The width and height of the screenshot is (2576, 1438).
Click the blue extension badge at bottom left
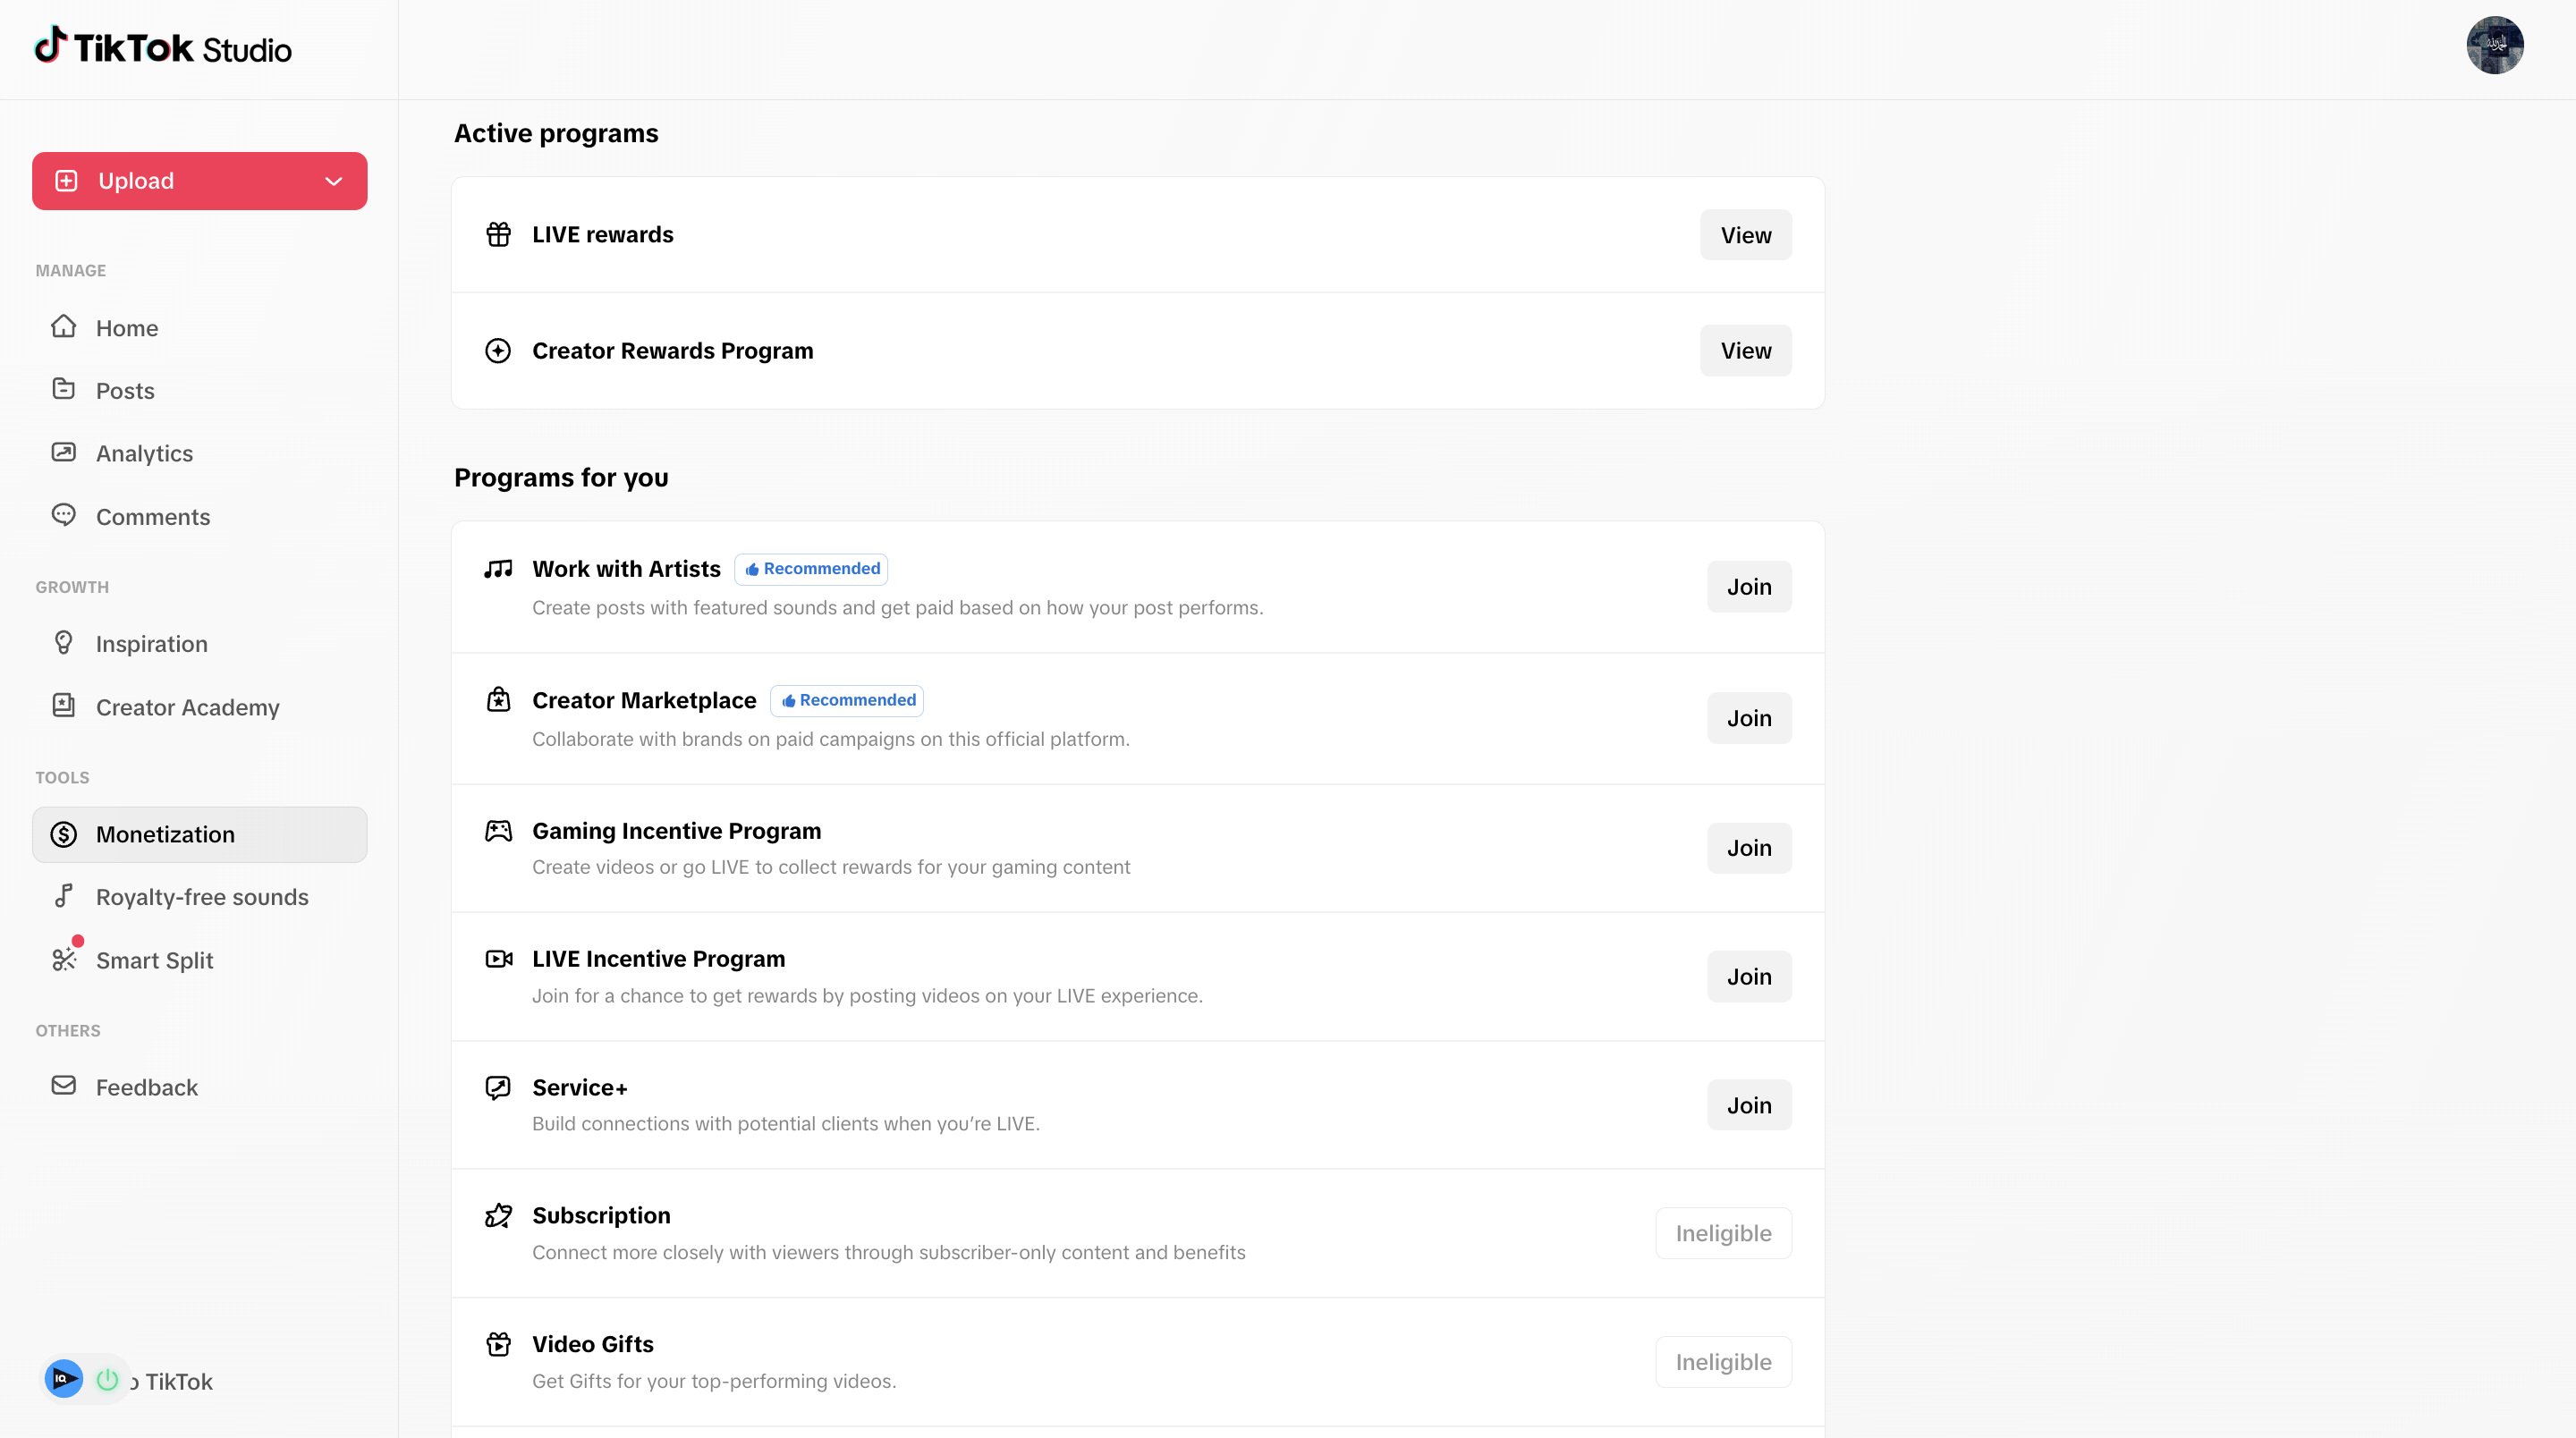[64, 1380]
